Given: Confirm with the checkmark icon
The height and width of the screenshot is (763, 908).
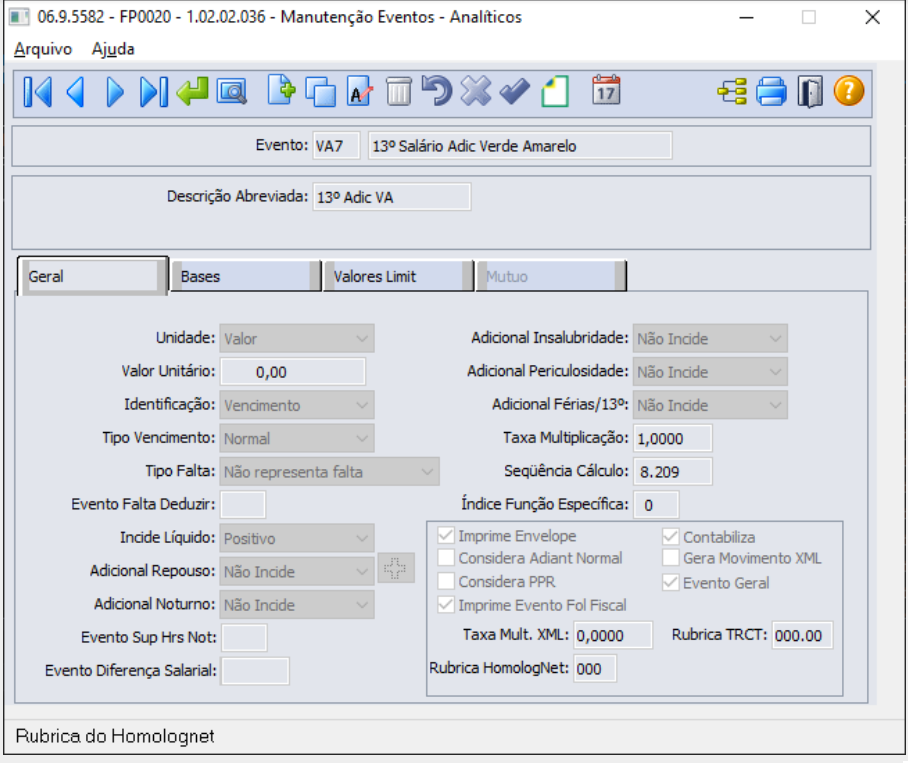Looking at the screenshot, I should tap(514, 91).
